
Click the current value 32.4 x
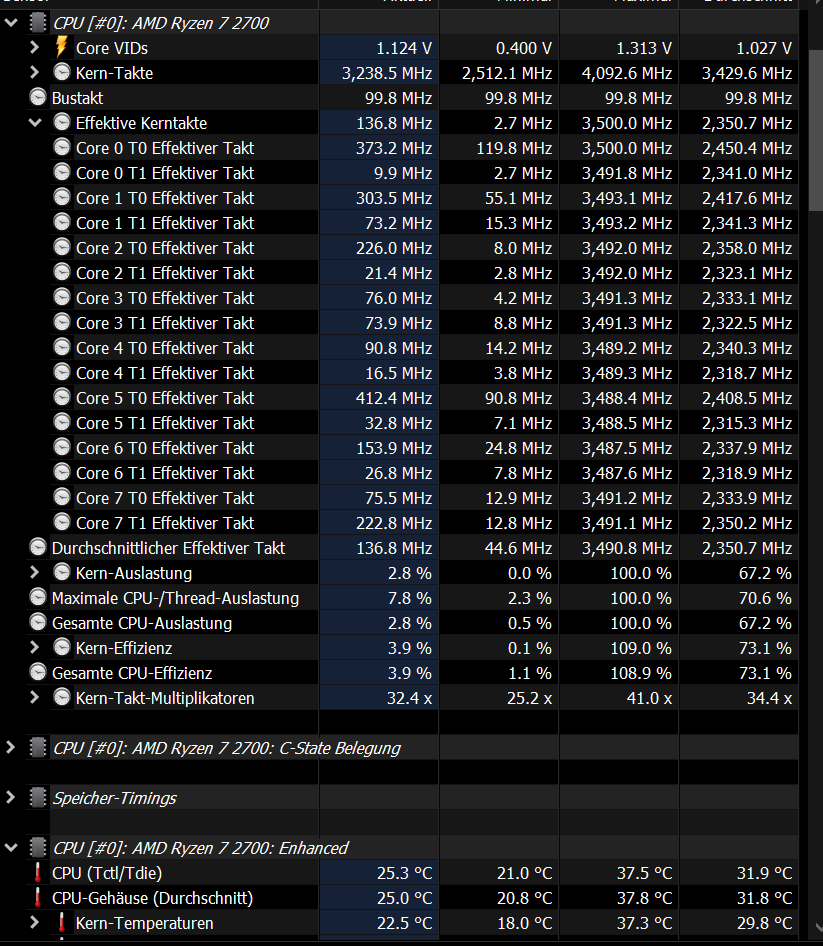[x=409, y=698]
